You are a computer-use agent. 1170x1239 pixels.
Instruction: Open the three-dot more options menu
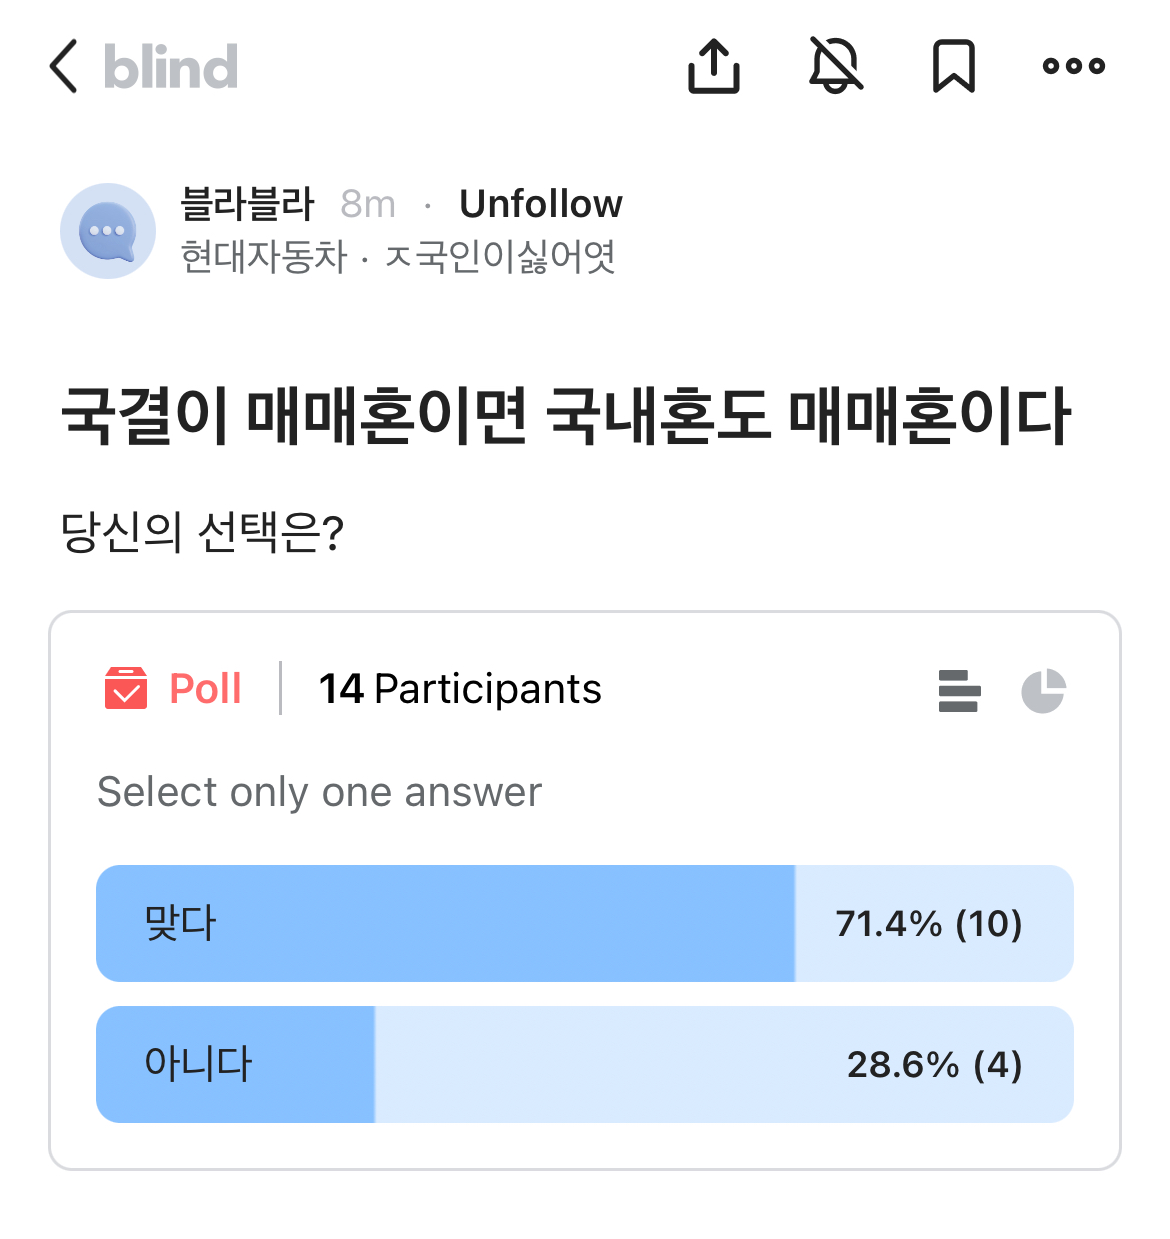pyautogui.click(x=1073, y=67)
